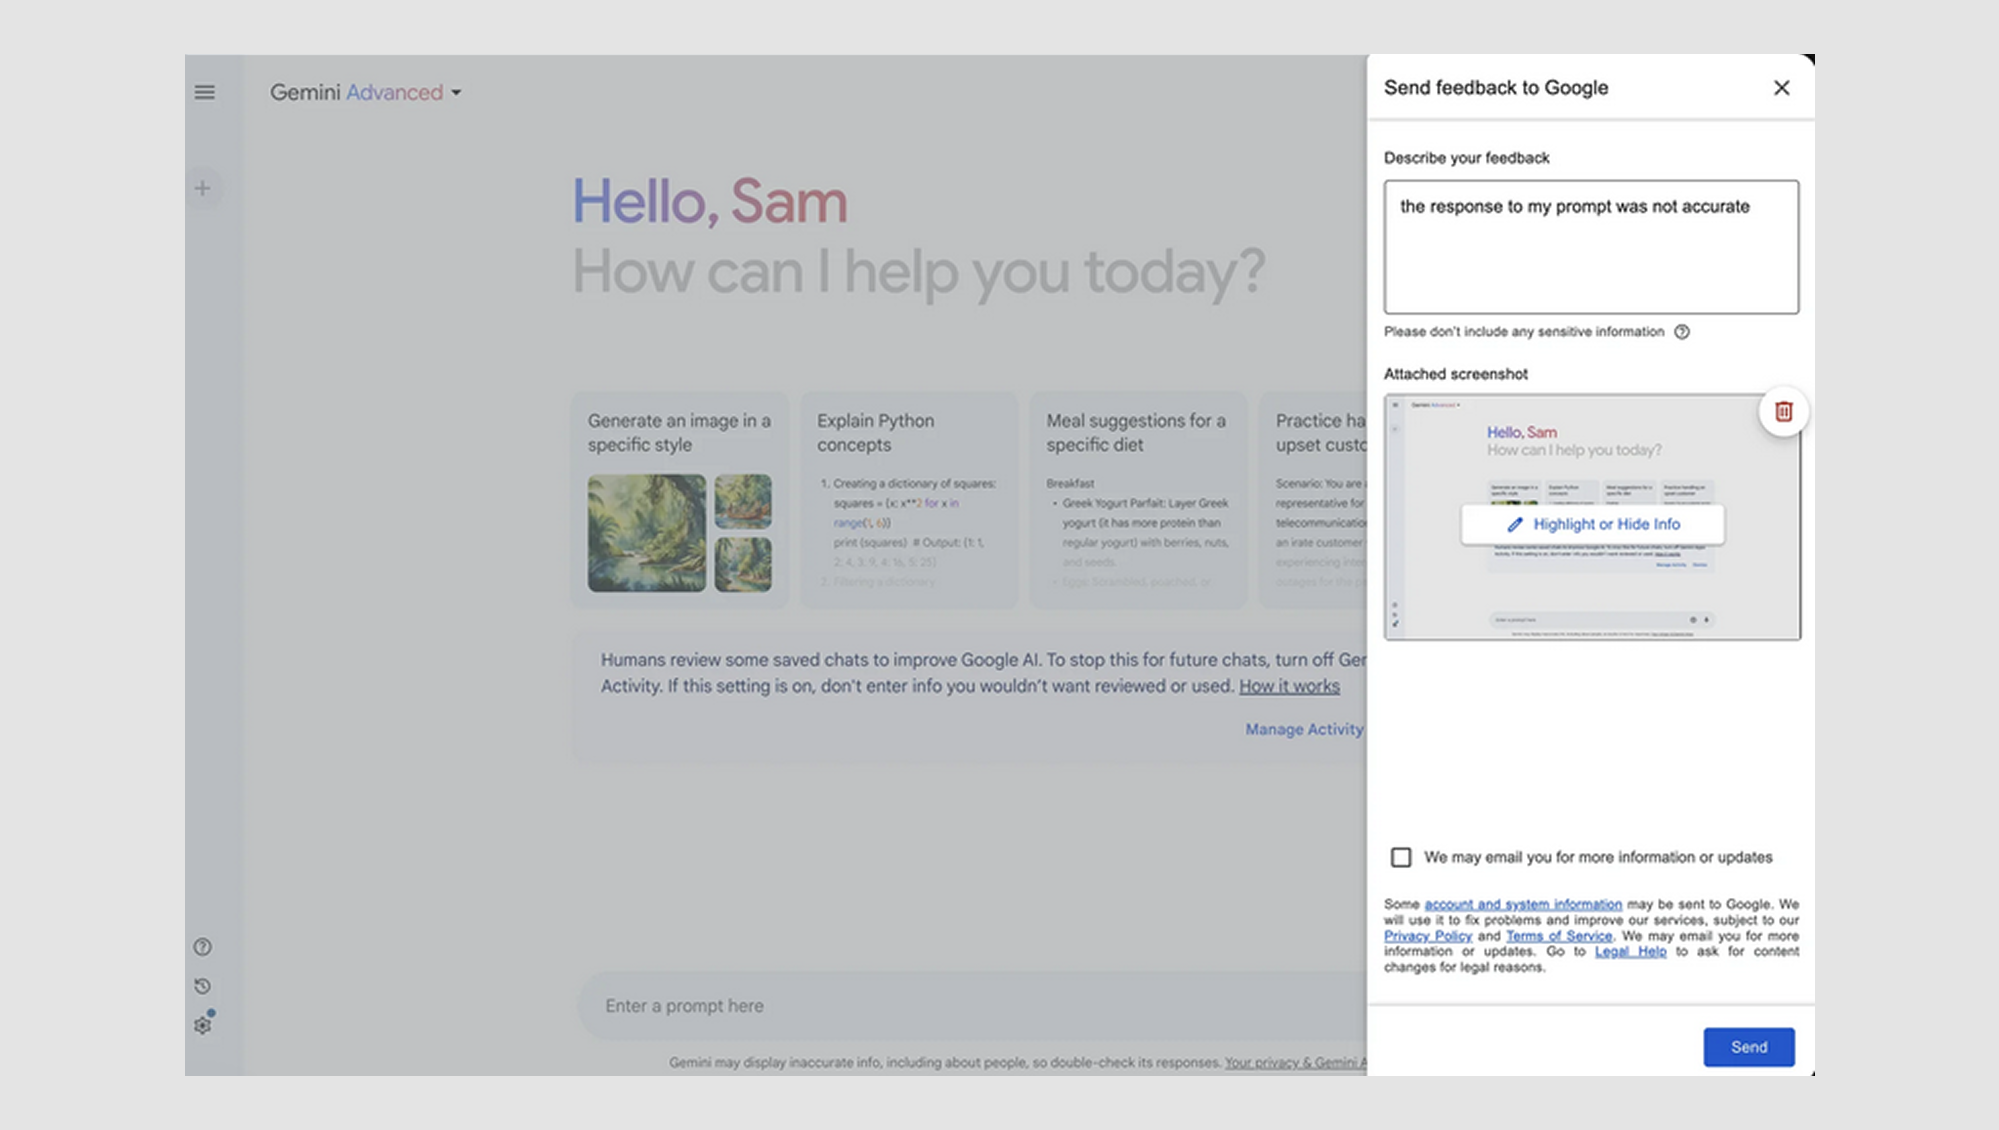This screenshot has height=1130, width=1999.
Task: Open the Privacy Policy link
Action: (x=1427, y=936)
